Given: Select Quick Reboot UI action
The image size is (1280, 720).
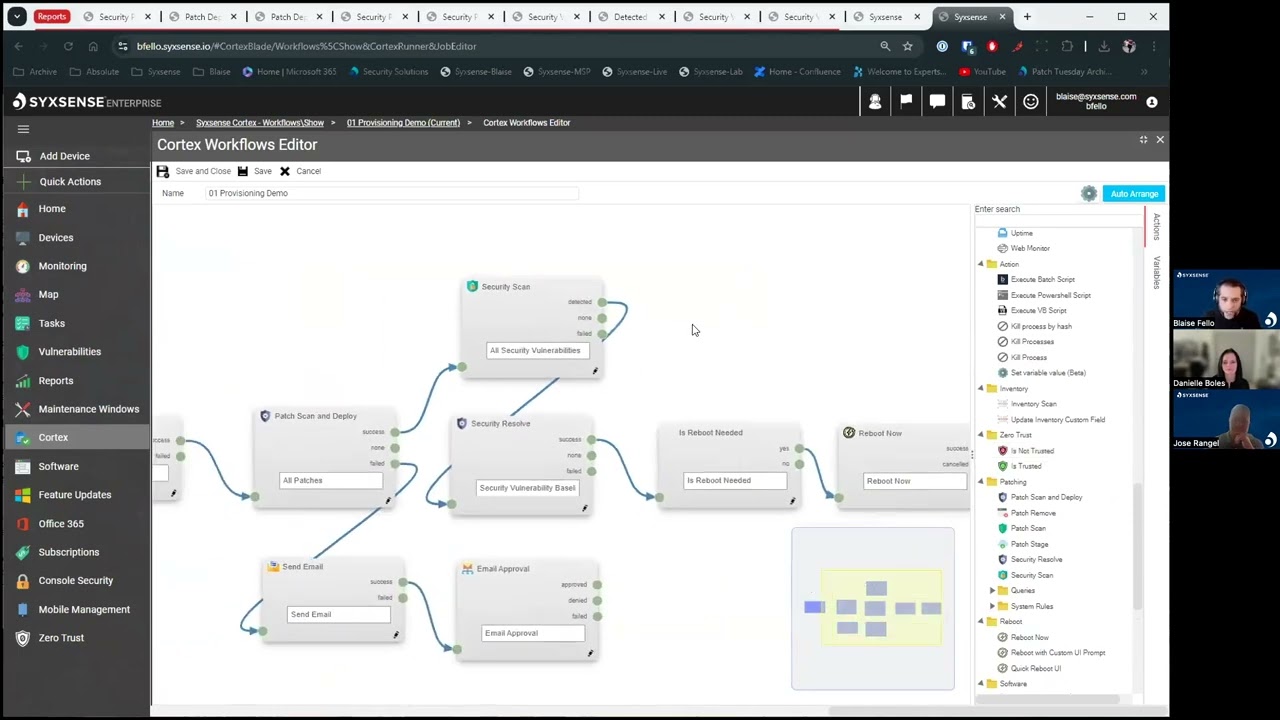Looking at the screenshot, I should coord(1036,668).
